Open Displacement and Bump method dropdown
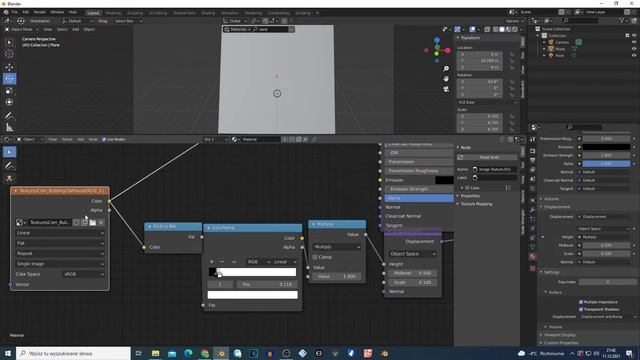The width and height of the screenshot is (640, 360). 608,317
